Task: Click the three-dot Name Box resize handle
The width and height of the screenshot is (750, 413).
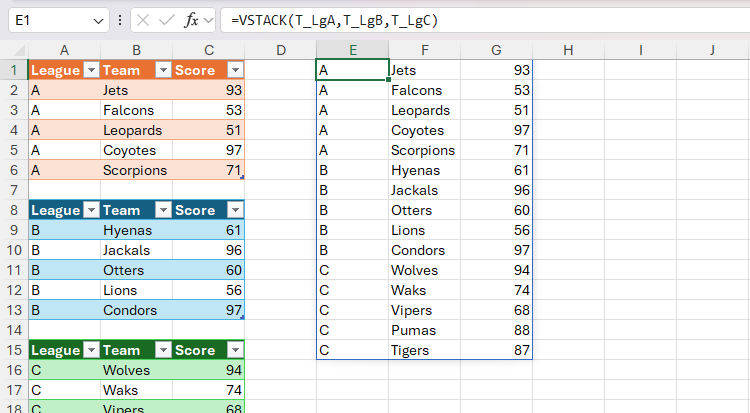Action: [121, 20]
